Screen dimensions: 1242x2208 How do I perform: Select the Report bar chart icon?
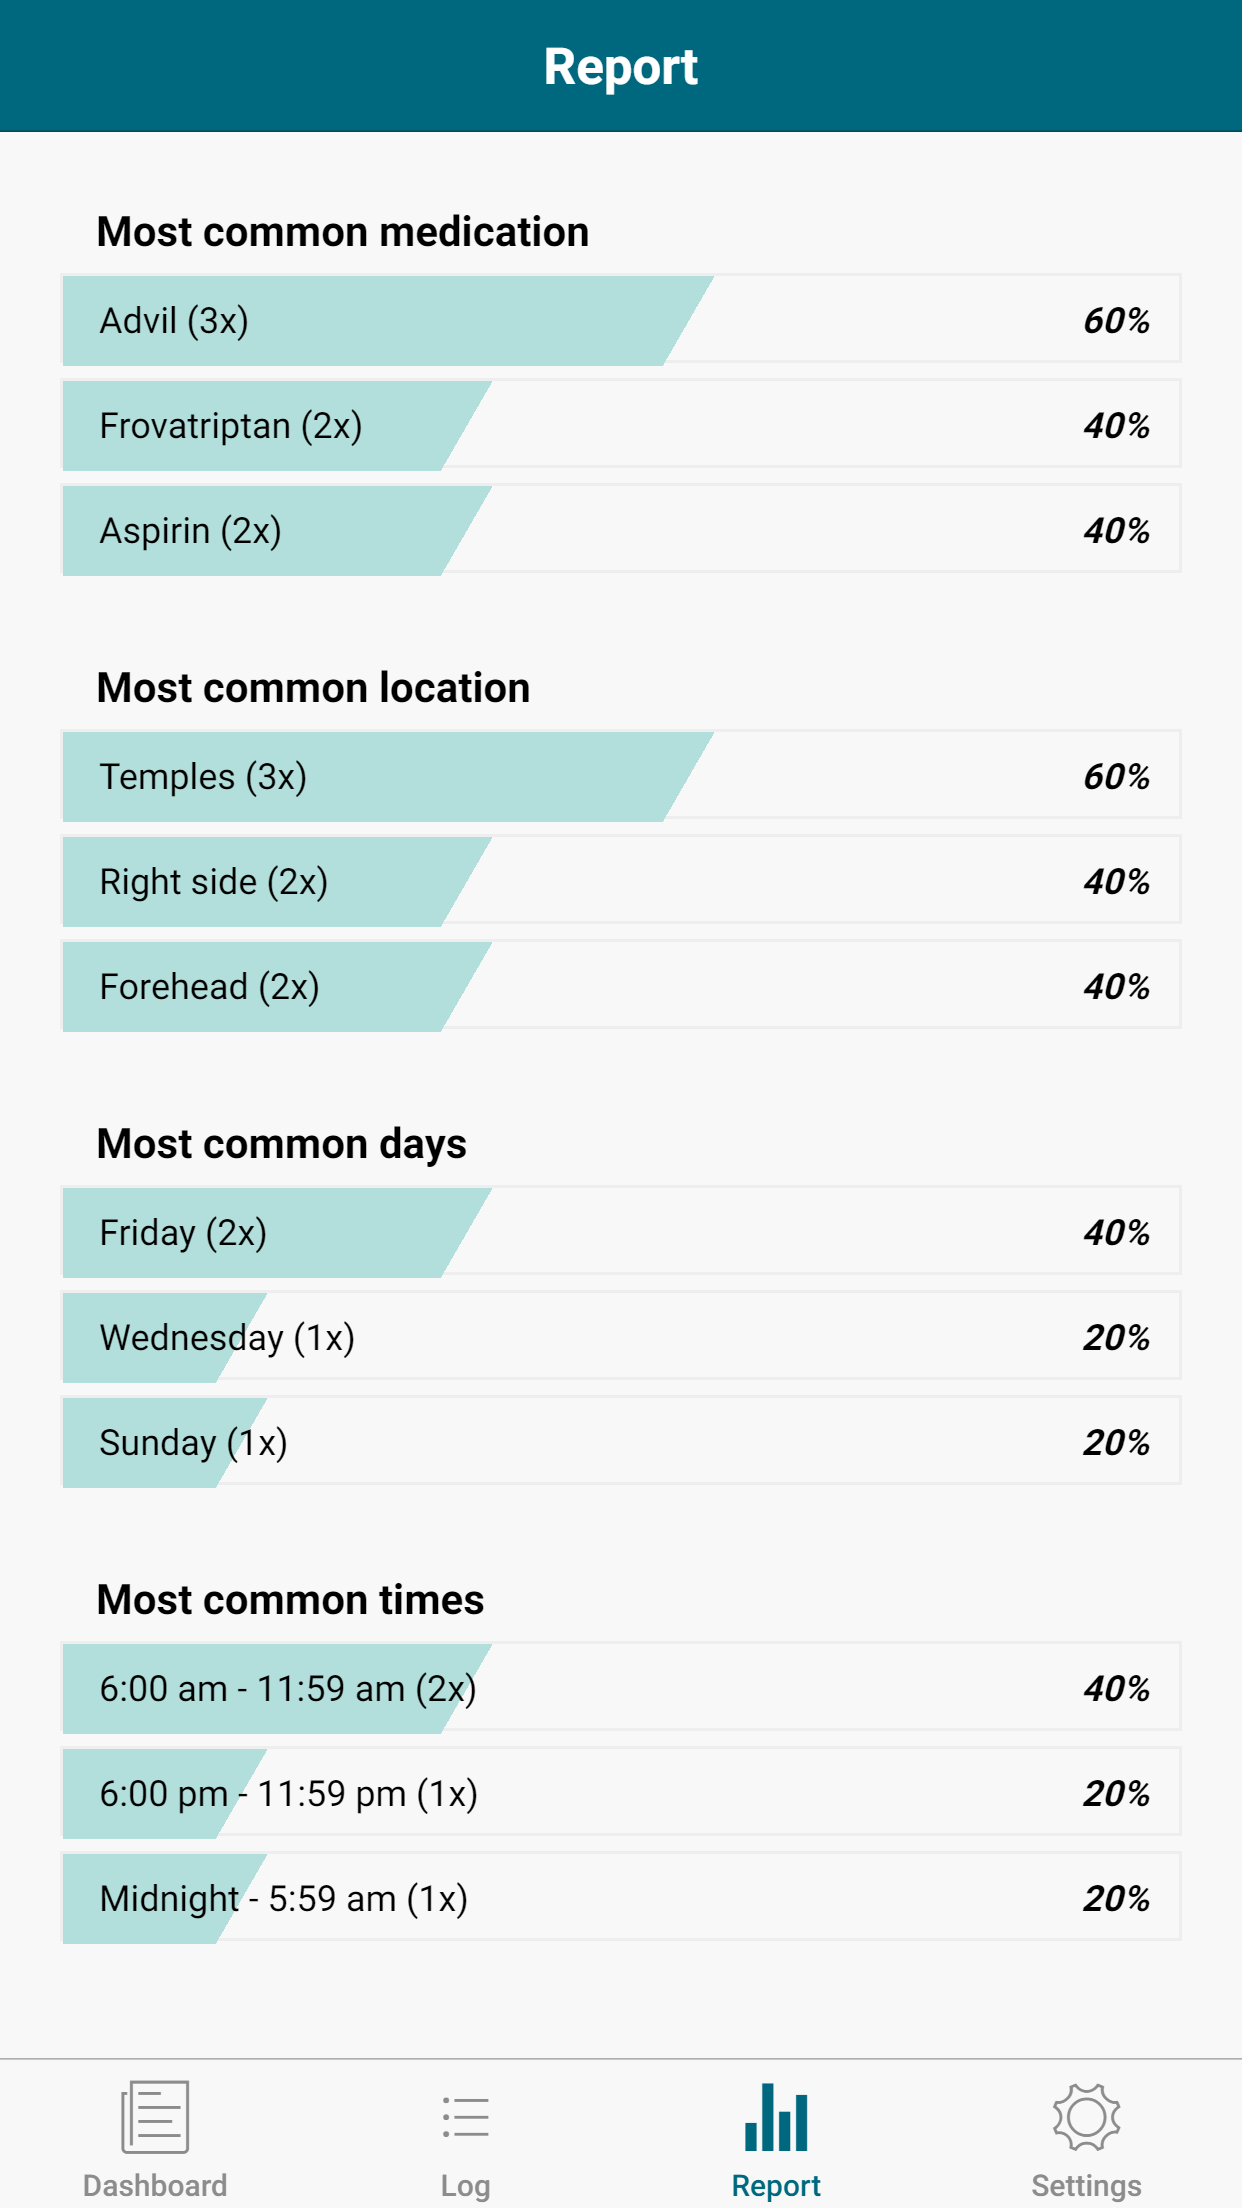(x=776, y=2117)
